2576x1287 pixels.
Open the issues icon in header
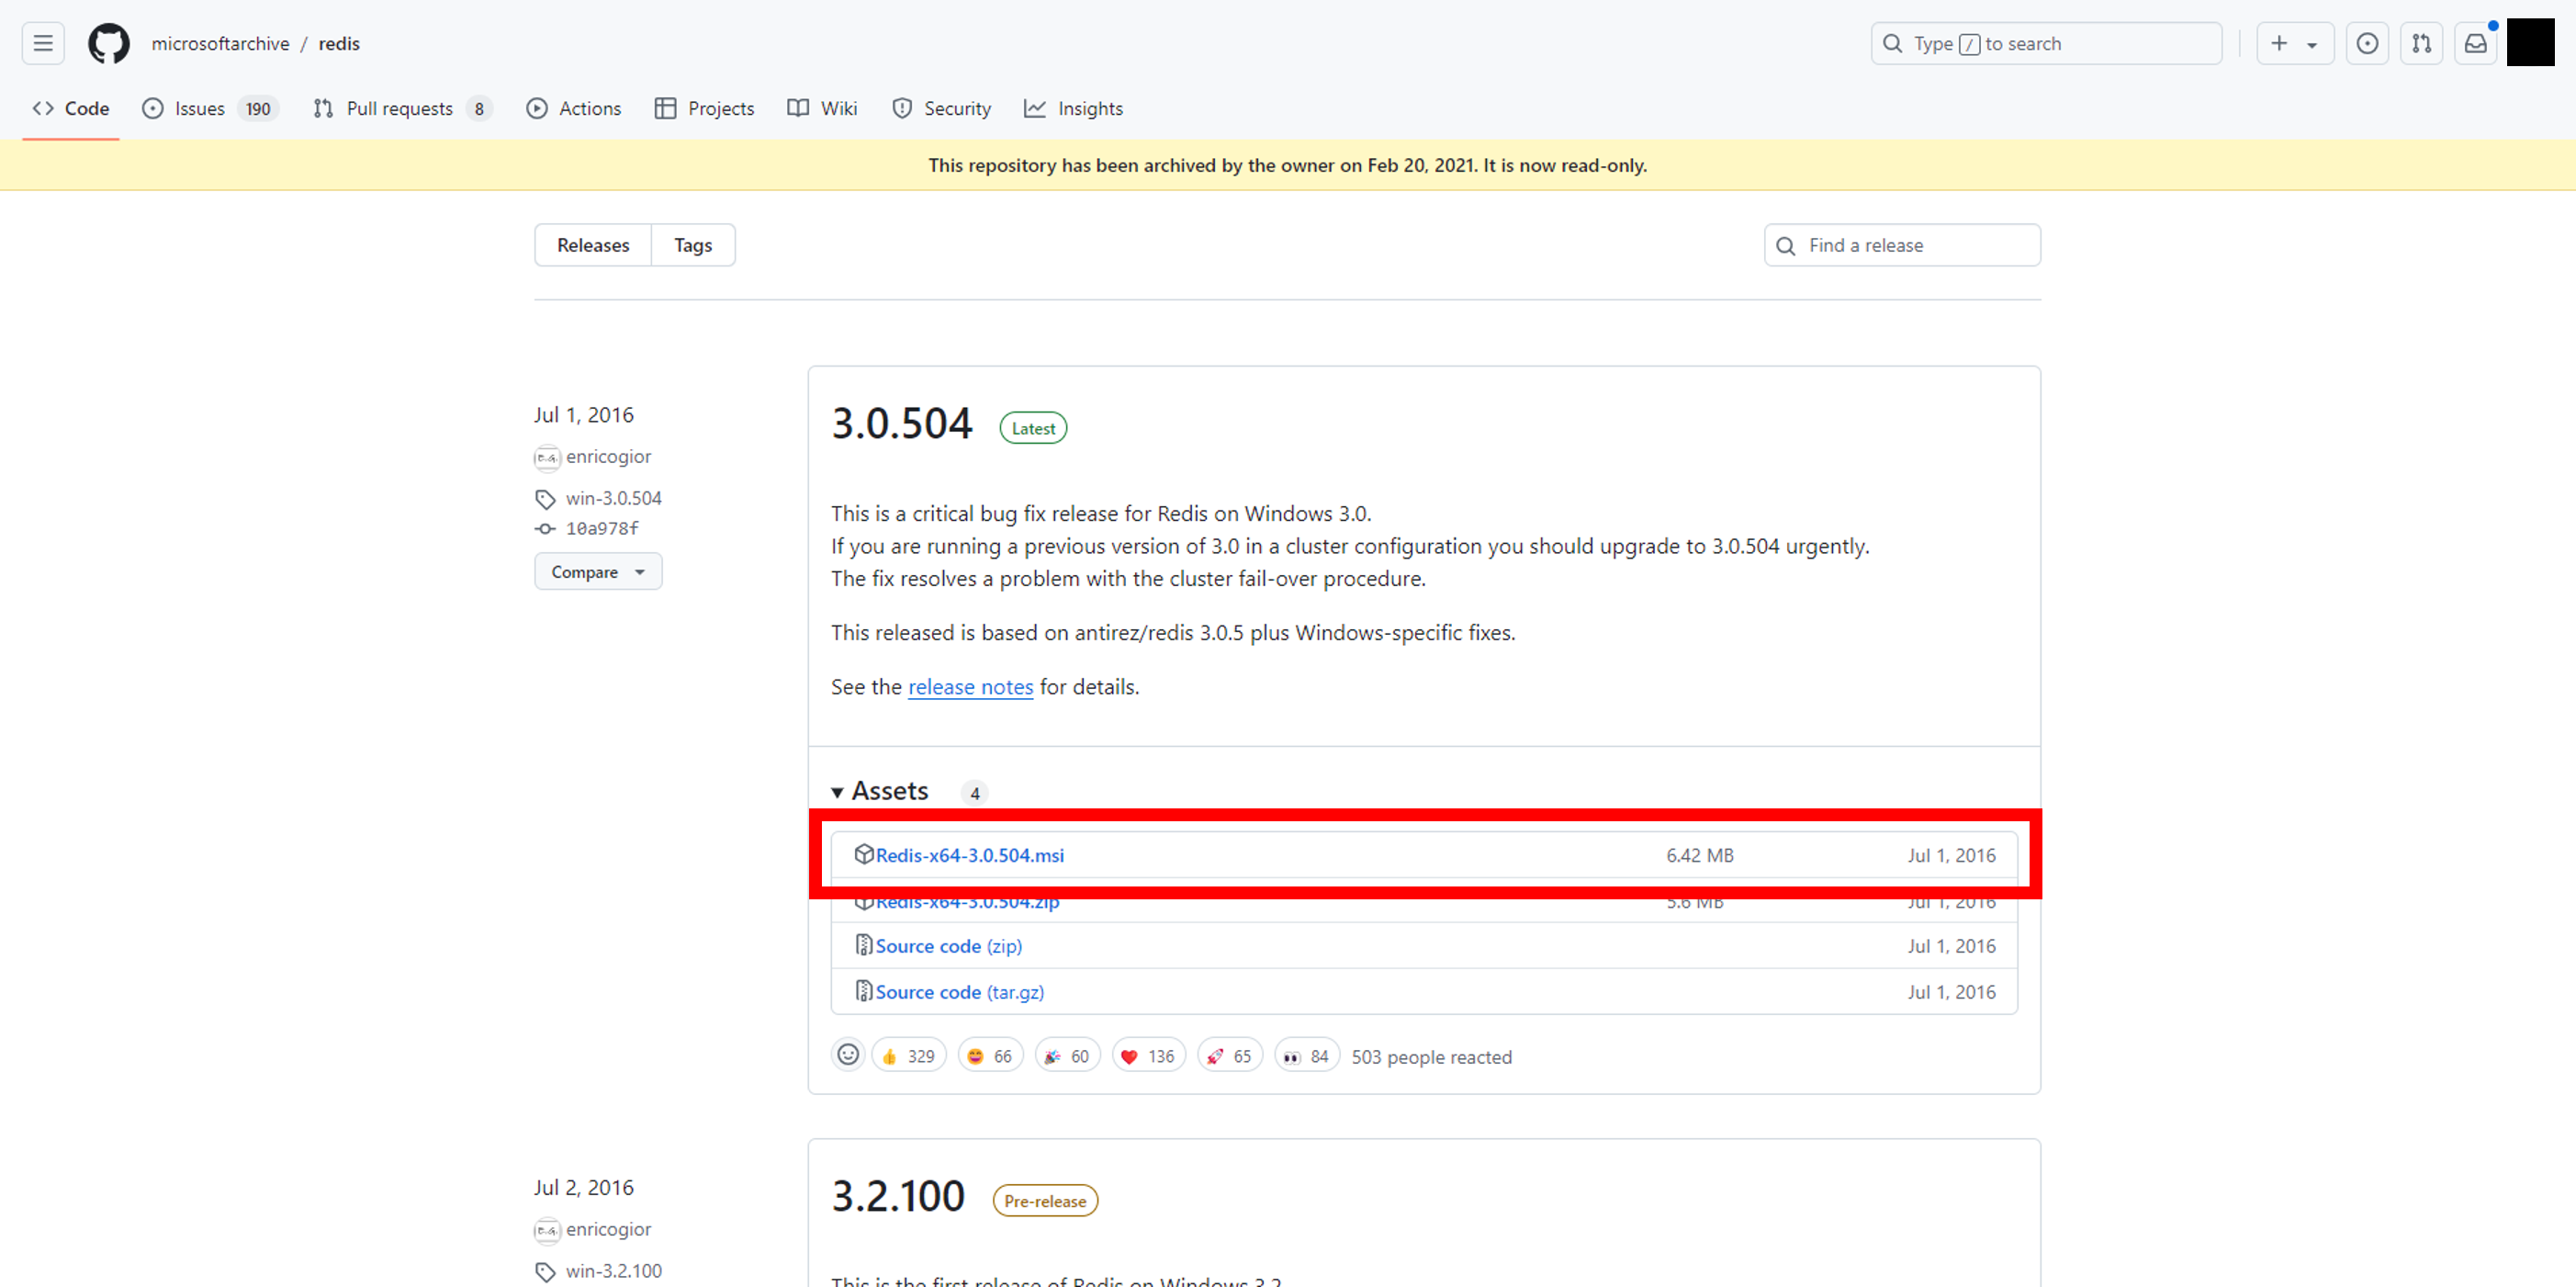pos(2367,43)
